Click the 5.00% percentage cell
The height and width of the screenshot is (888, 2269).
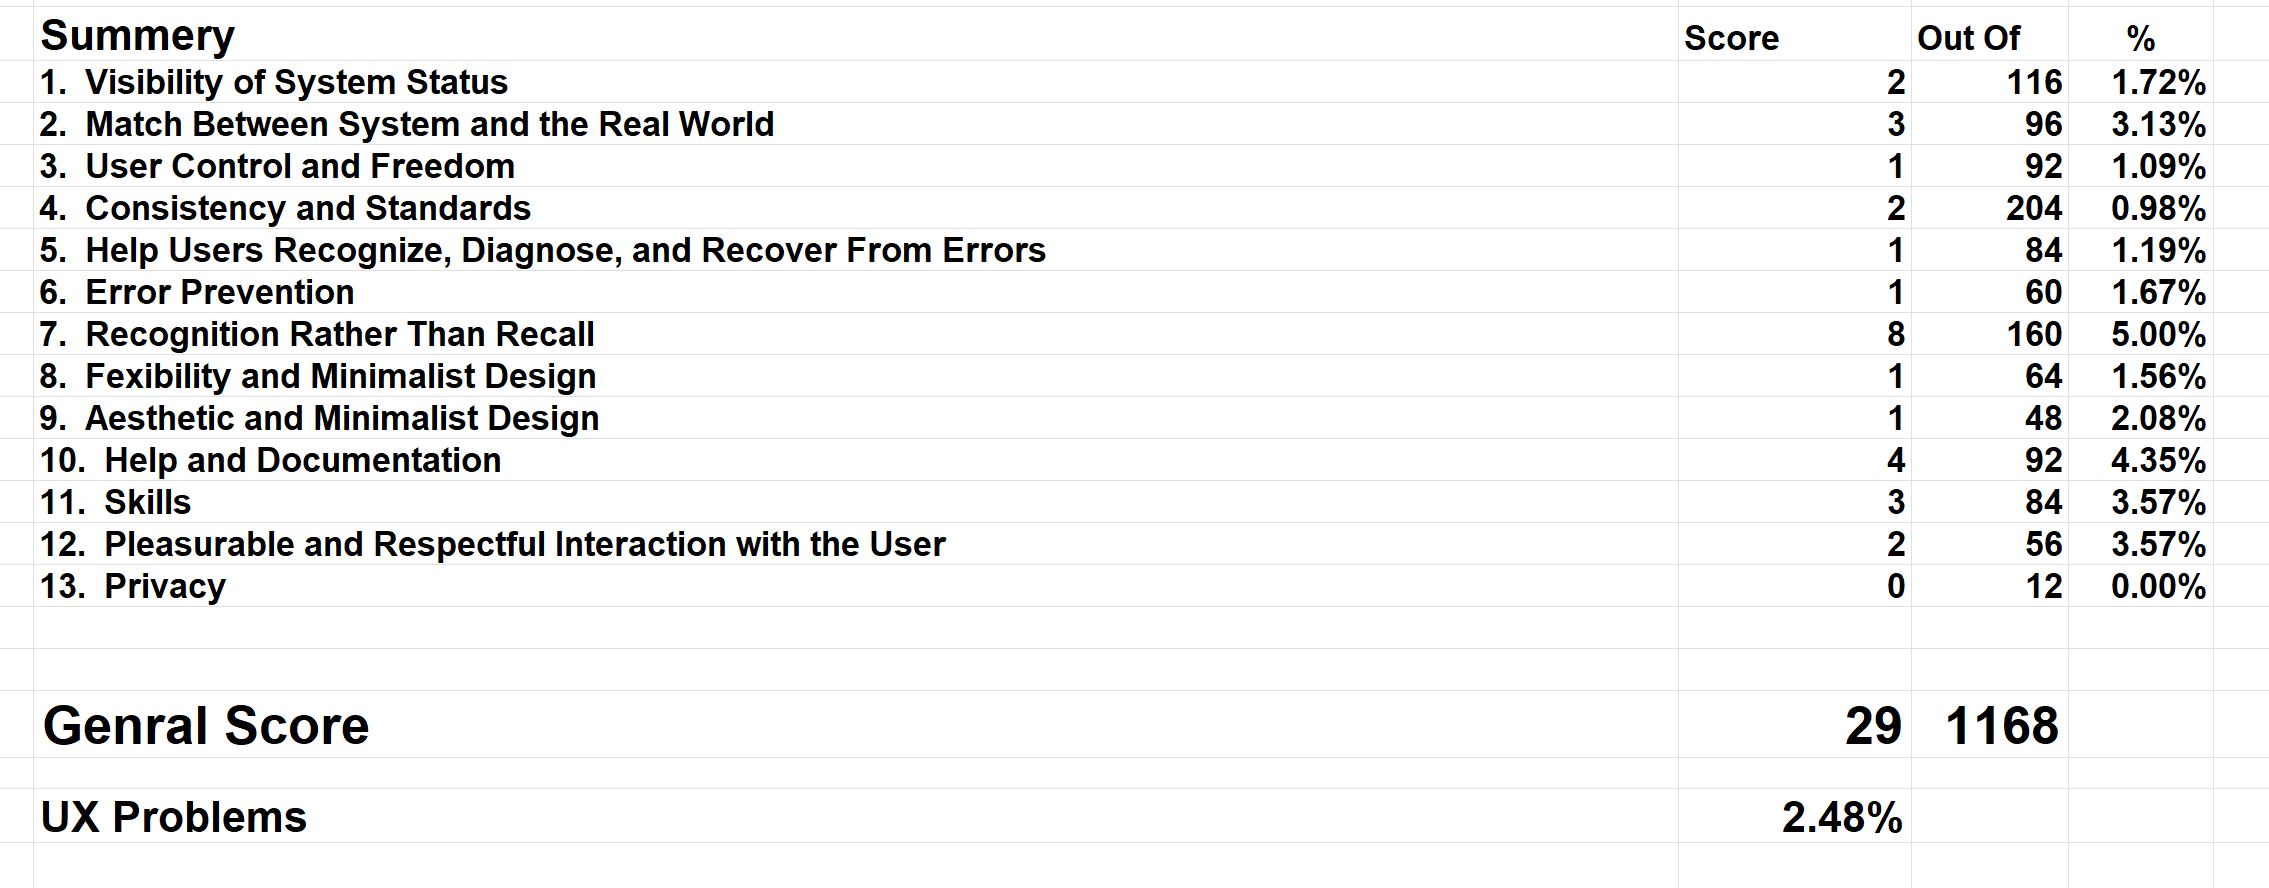click(x=2158, y=334)
